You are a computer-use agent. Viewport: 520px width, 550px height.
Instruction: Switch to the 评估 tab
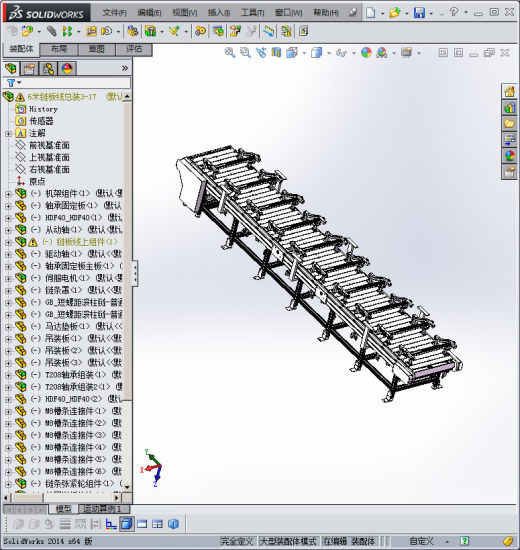point(134,49)
